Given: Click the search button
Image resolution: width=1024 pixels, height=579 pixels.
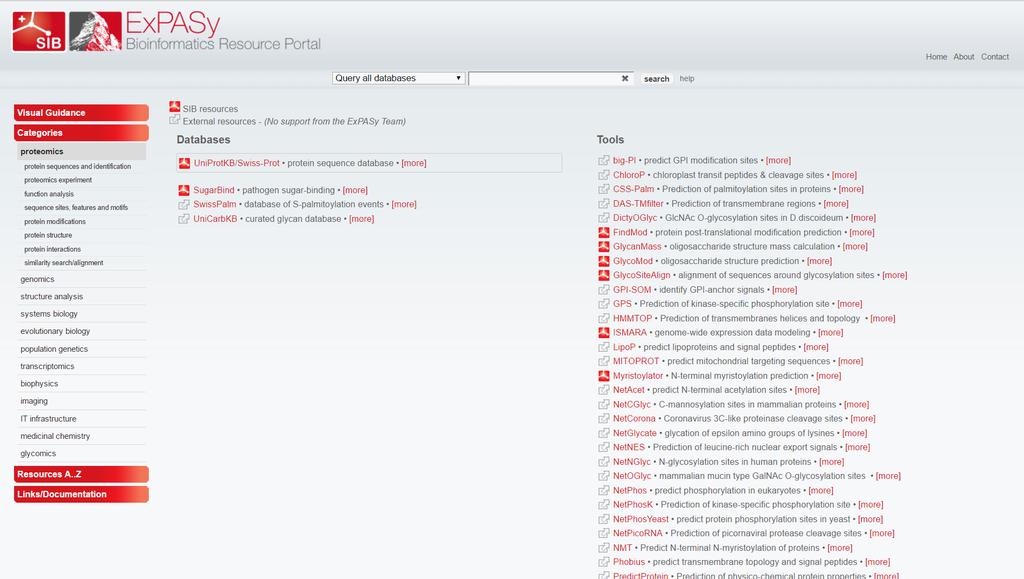Looking at the screenshot, I should pos(656,79).
